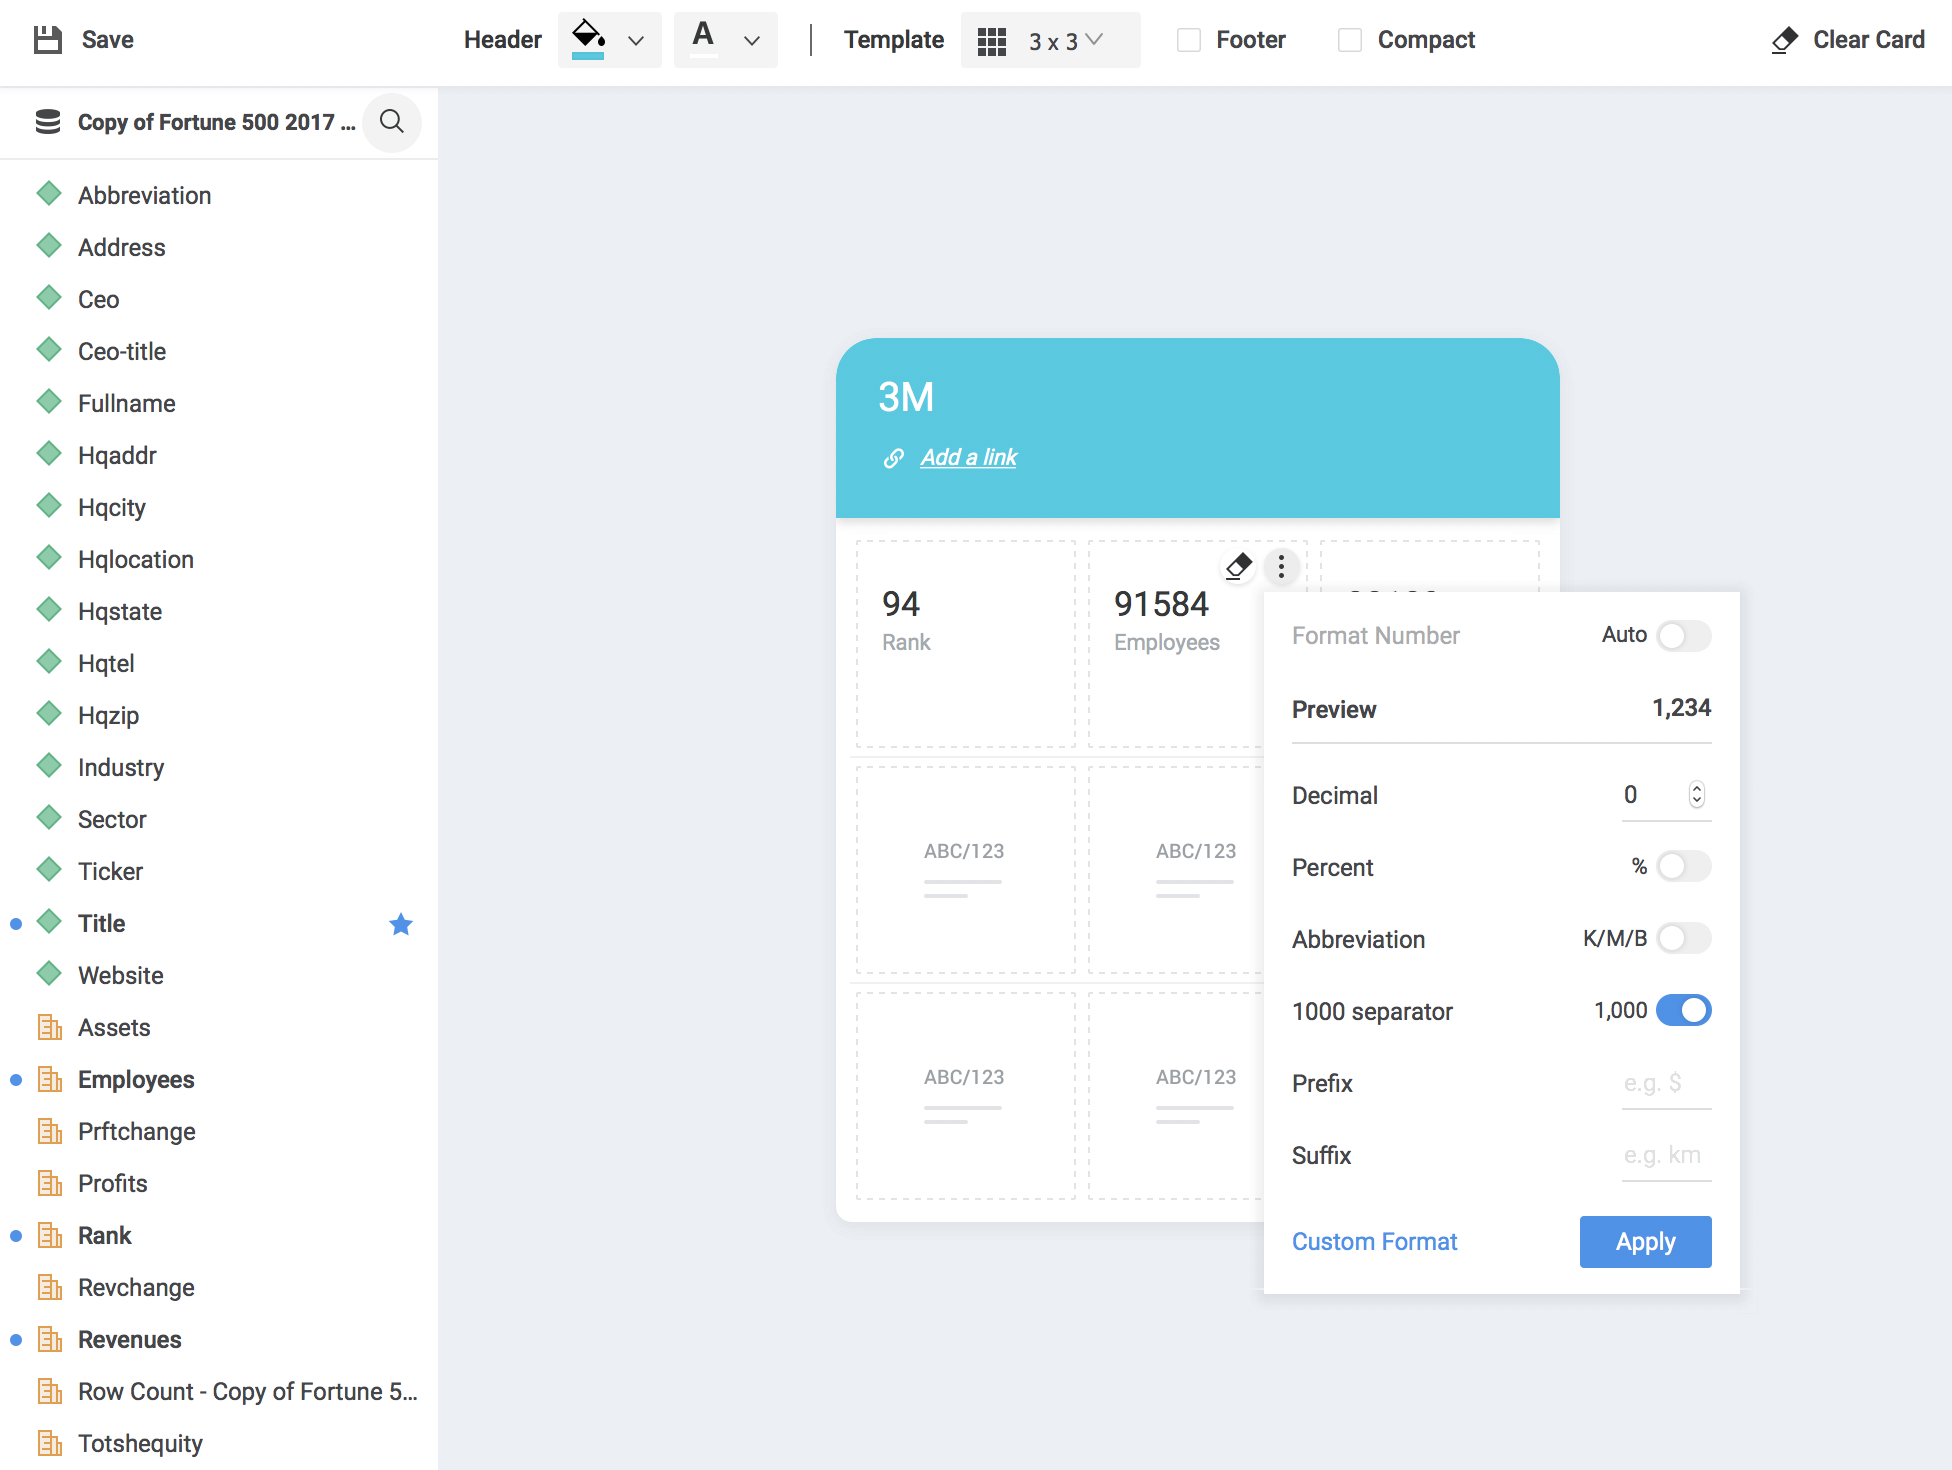Image resolution: width=1952 pixels, height=1470 pixels.
Task: Open the field search magnifier
Action: coord(392,122)
